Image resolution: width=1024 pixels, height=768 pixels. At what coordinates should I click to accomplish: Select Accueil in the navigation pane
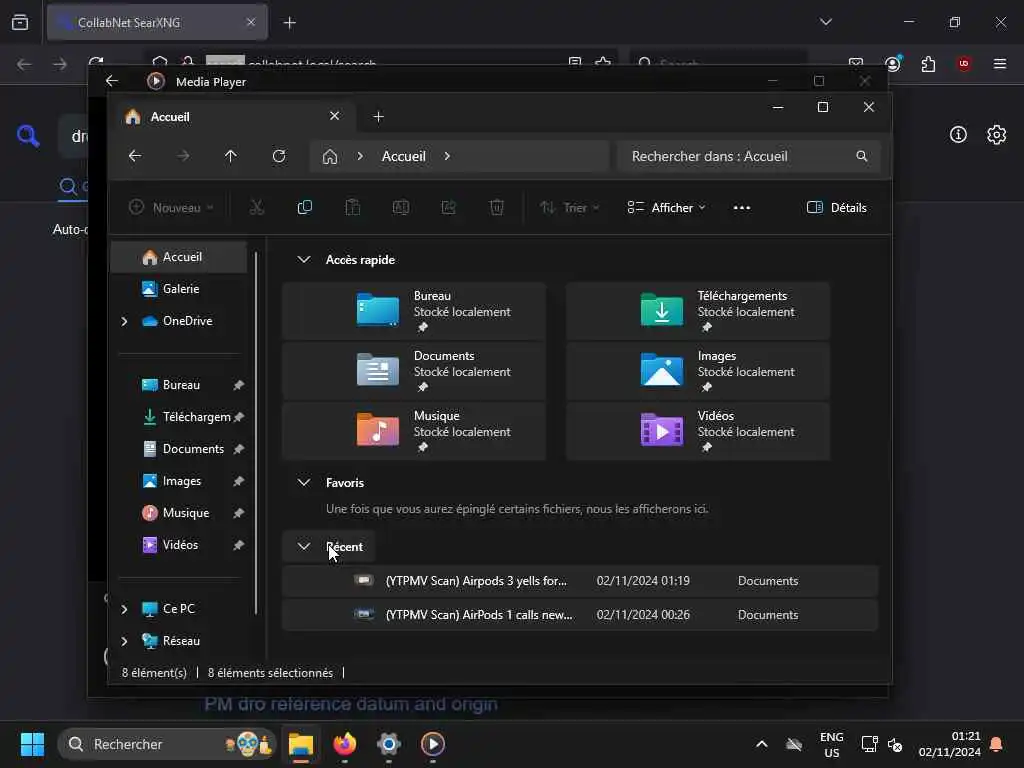pyautogui.click(x=179, y=257)
